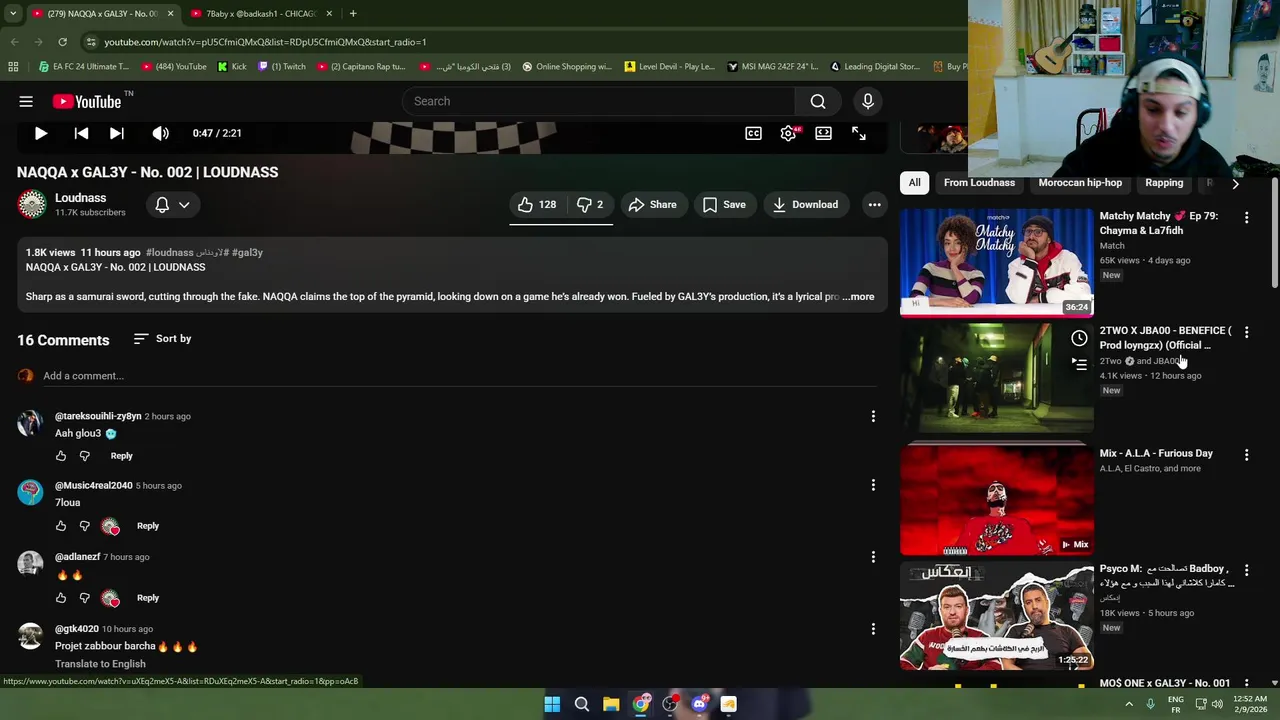Download the video
Image resolution: width=1280 pixels, height=720 pixels.
point(805,204)
